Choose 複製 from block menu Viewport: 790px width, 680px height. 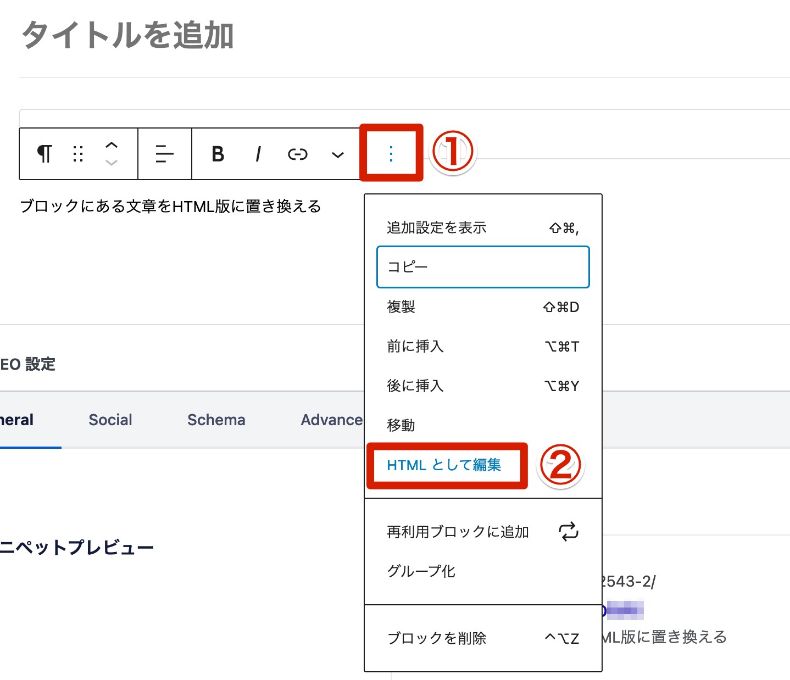483,307
